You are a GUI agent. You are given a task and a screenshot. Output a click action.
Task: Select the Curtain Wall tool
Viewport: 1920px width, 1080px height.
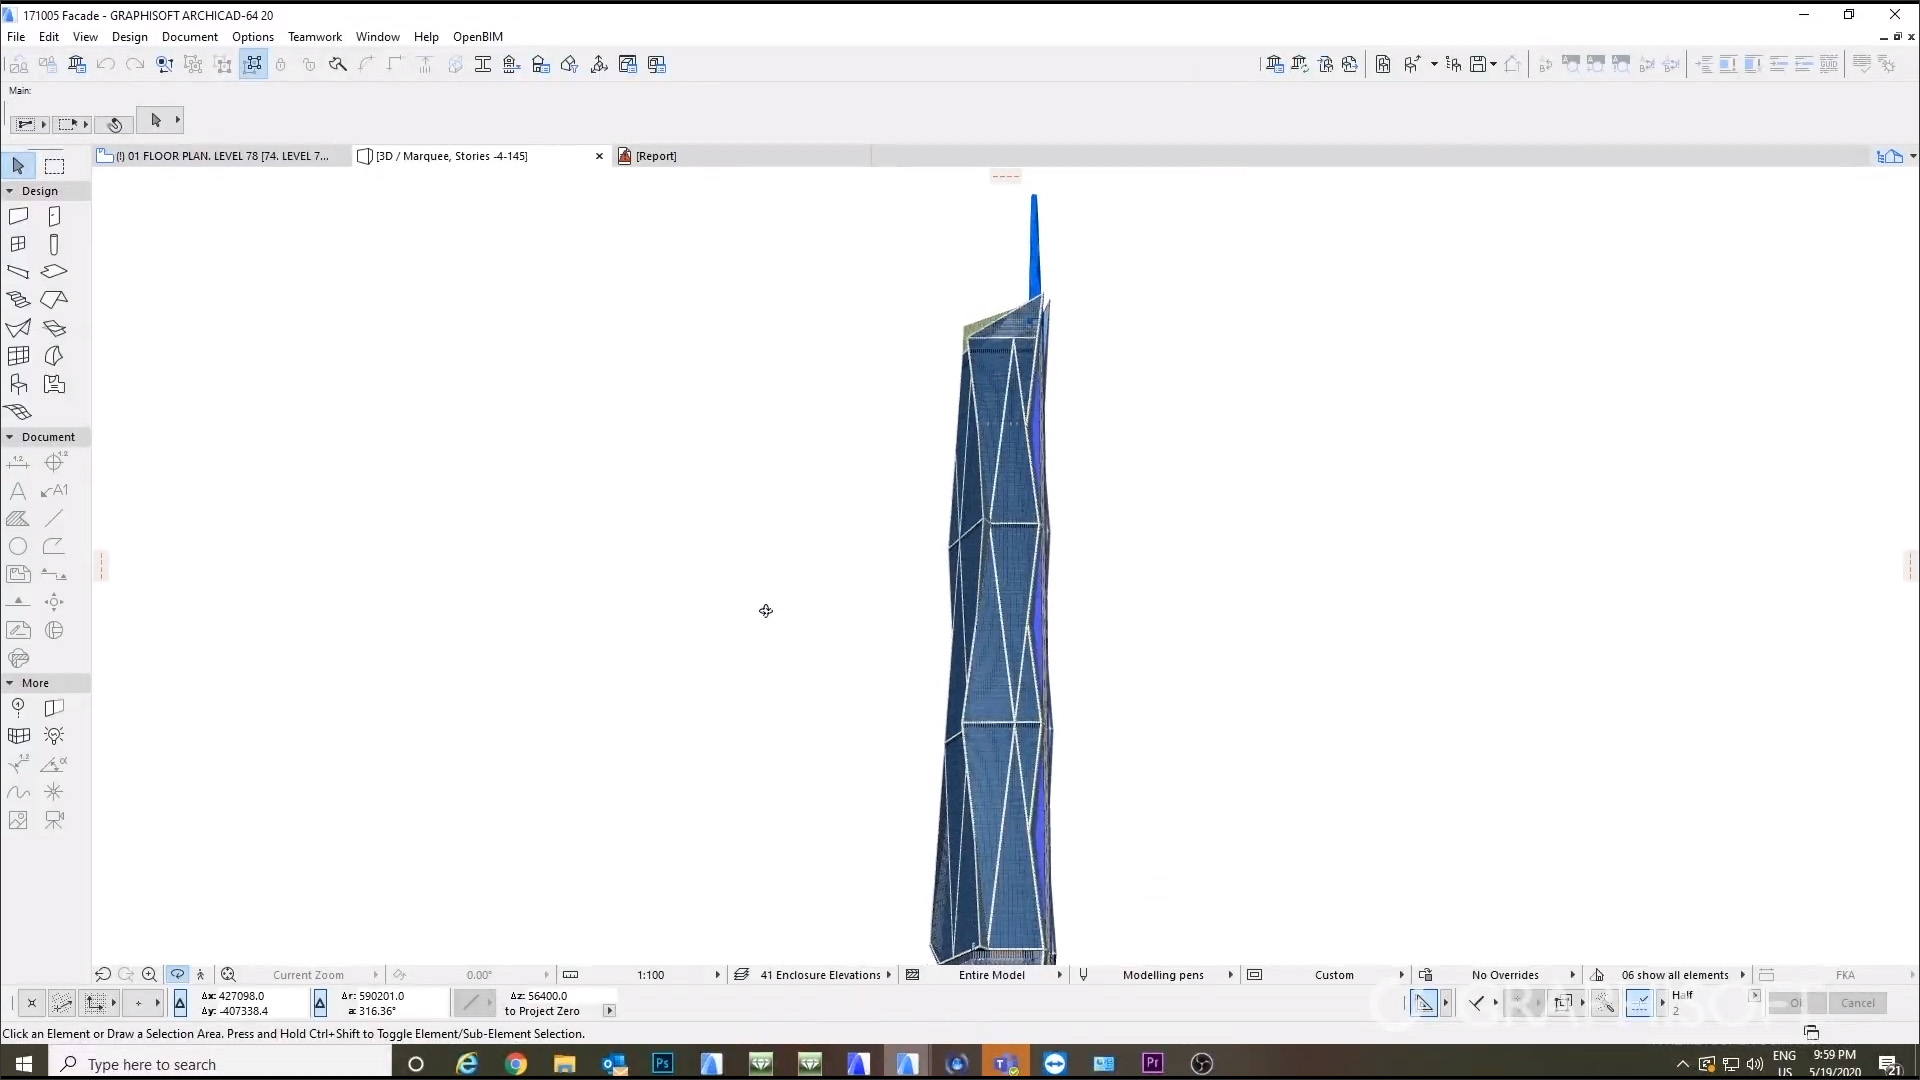[18, 356]
